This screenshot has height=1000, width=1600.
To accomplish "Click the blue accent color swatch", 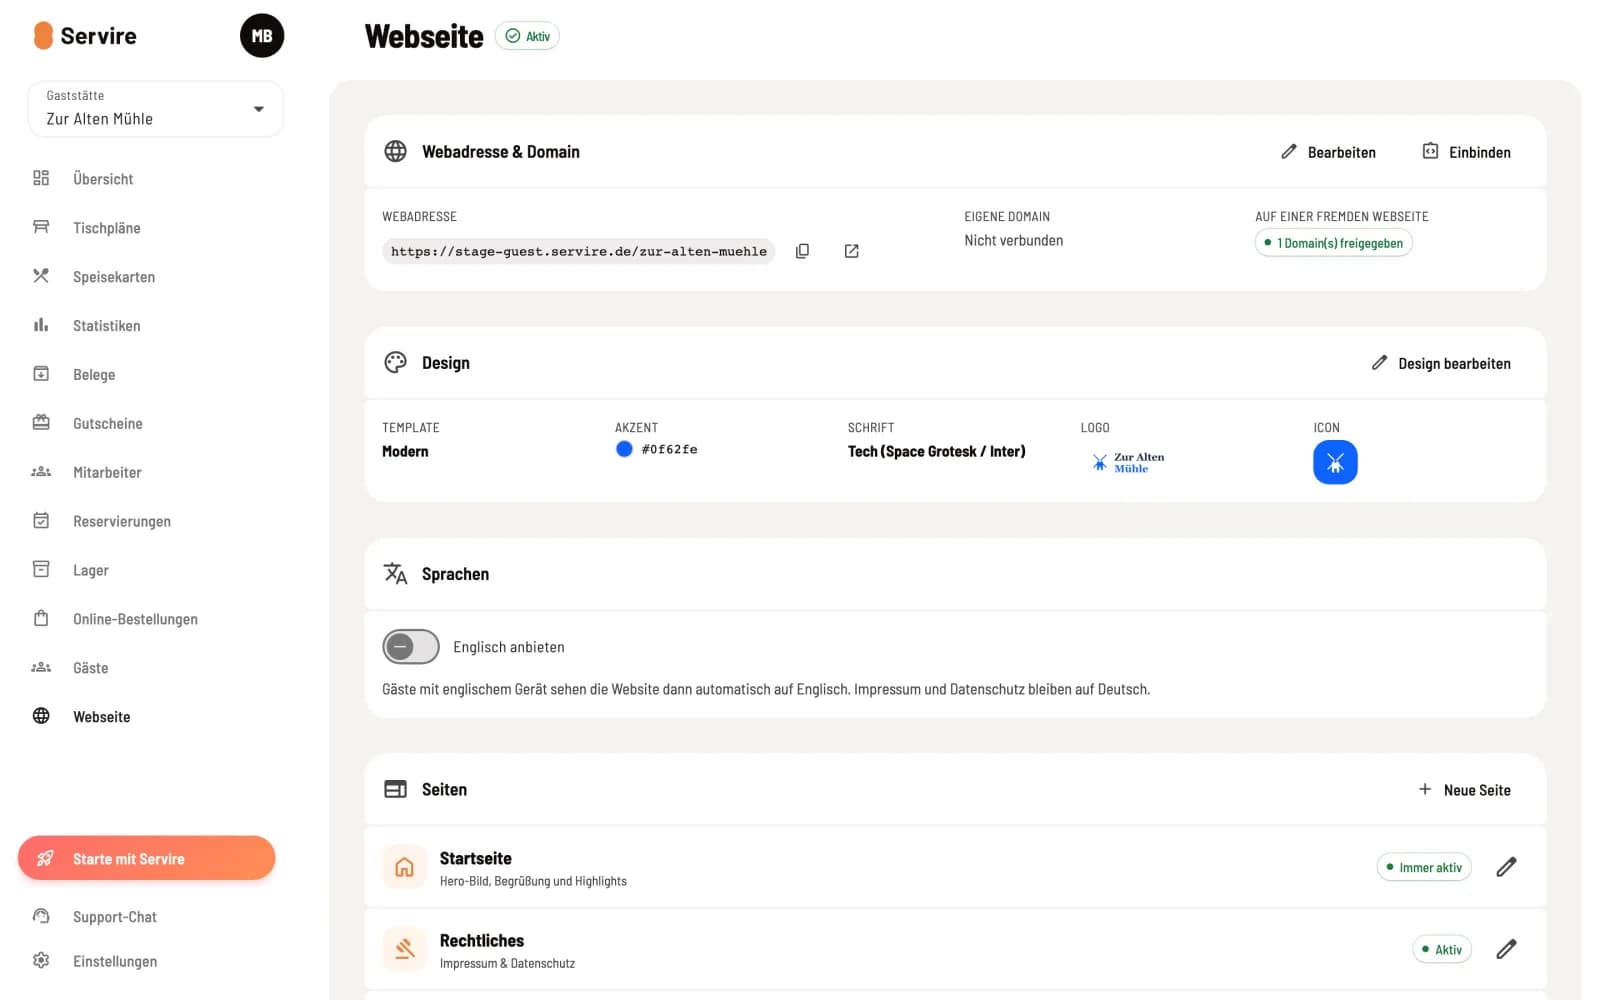I will tap(624, 449).
